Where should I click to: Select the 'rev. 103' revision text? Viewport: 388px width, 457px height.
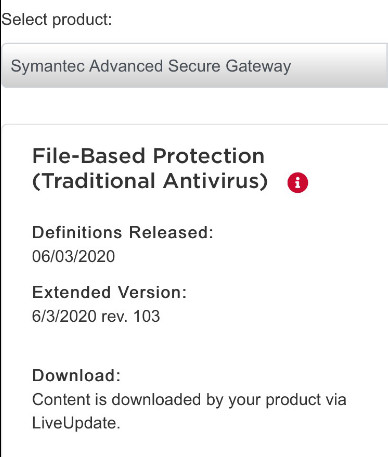131,316
